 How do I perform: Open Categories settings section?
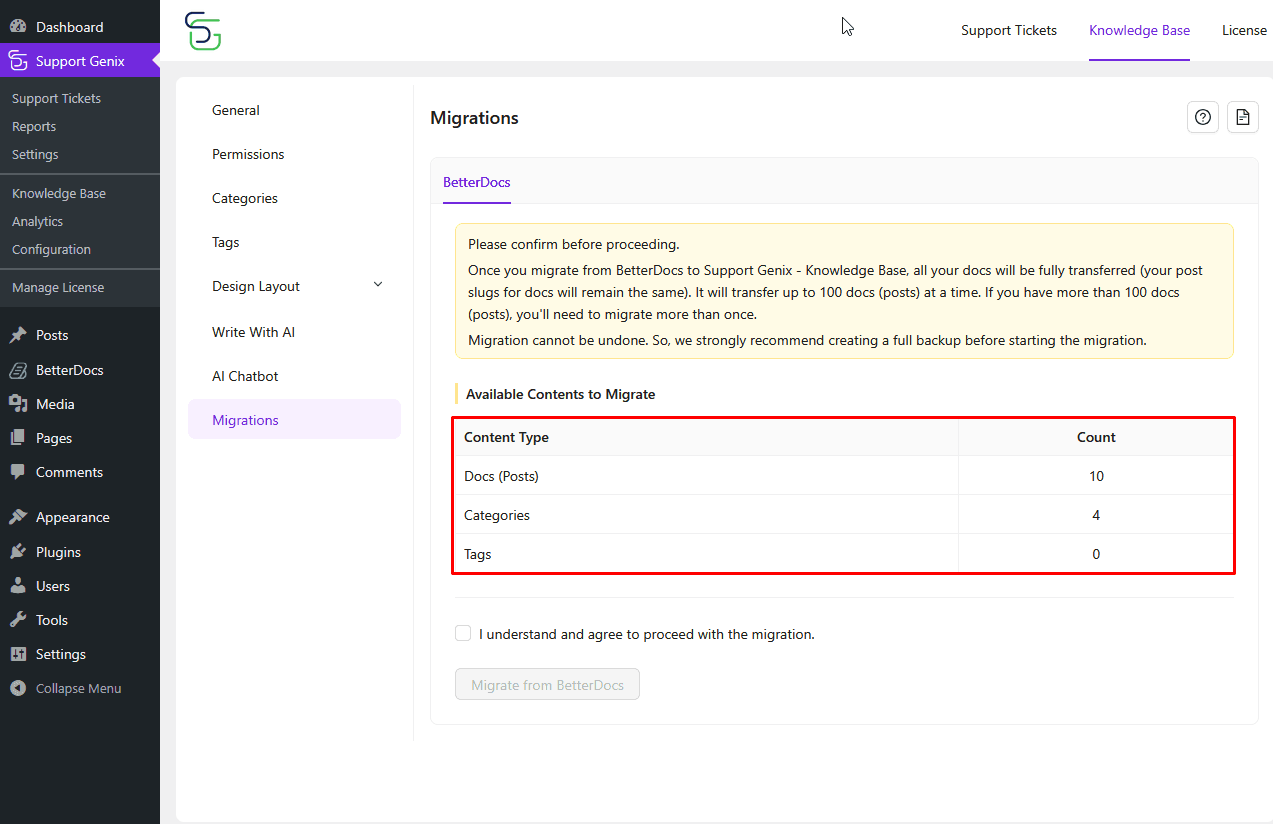coord(294,198)
